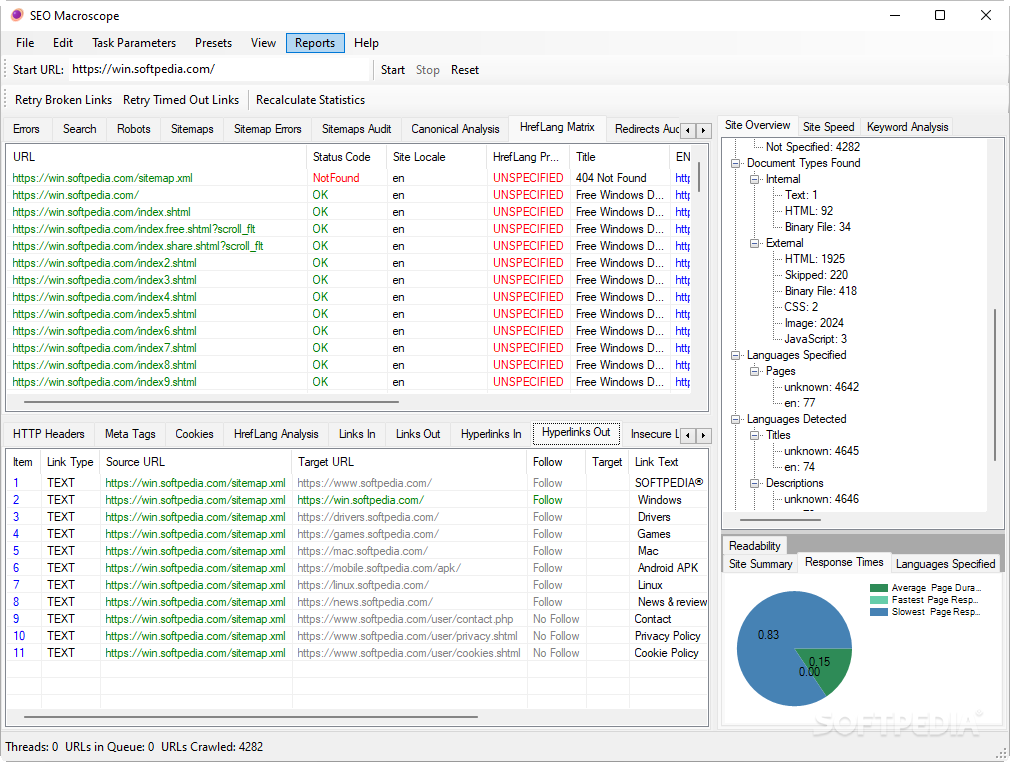Switch to the Canonical Analysis tab
Viewport: 1010px width, 762px height.
click(x=455, y=129)
